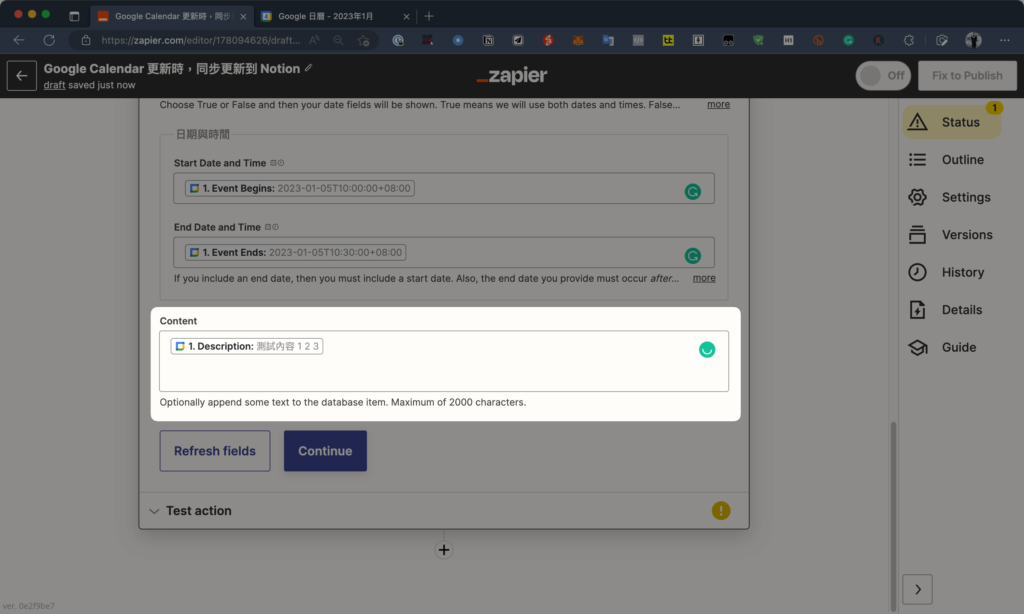Screen dimensions: 1024x614
Task: Open the Settings panel
Action: click(952, 197)
